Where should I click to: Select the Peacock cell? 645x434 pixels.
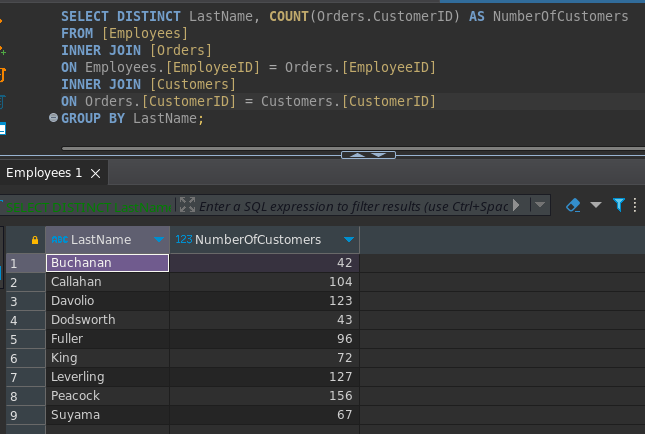107,396
